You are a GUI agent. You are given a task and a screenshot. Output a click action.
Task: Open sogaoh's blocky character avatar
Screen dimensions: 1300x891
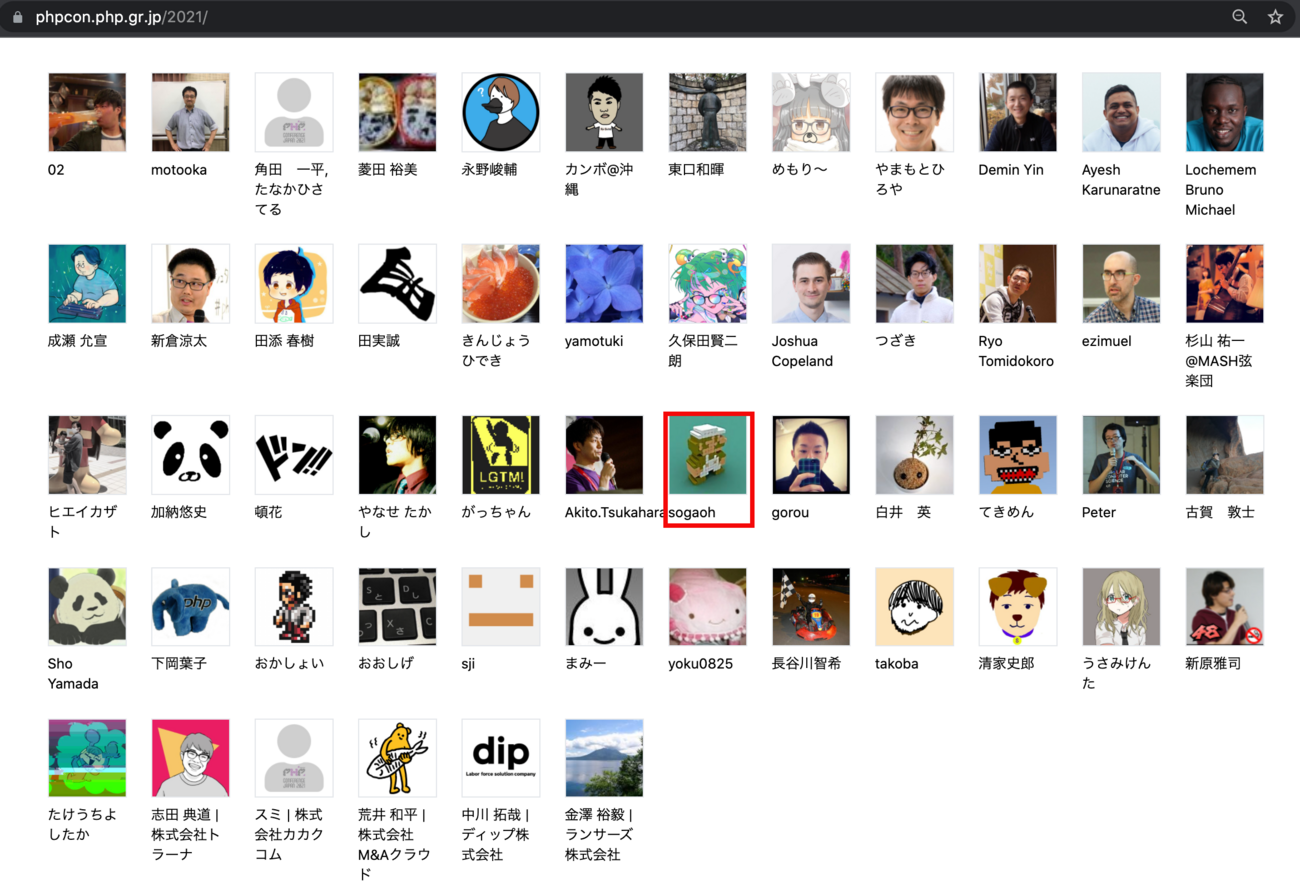point(708,455)
